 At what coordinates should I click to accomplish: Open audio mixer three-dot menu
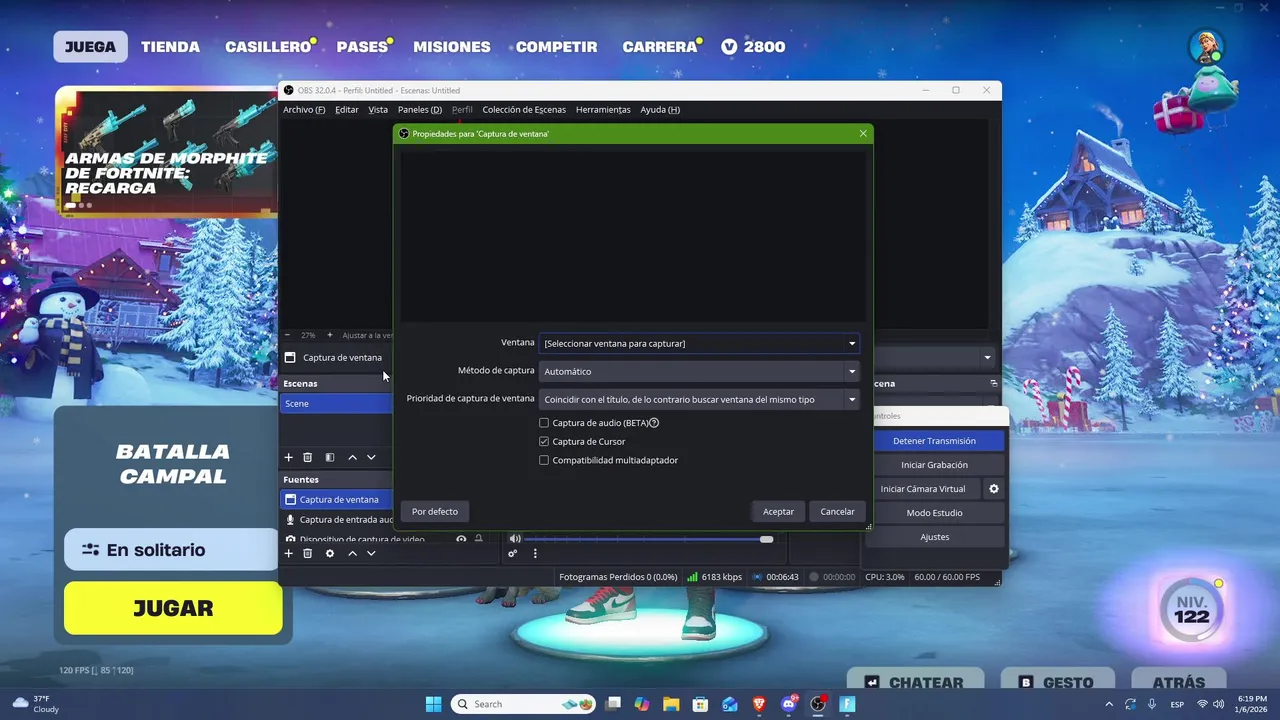(535, 554)
